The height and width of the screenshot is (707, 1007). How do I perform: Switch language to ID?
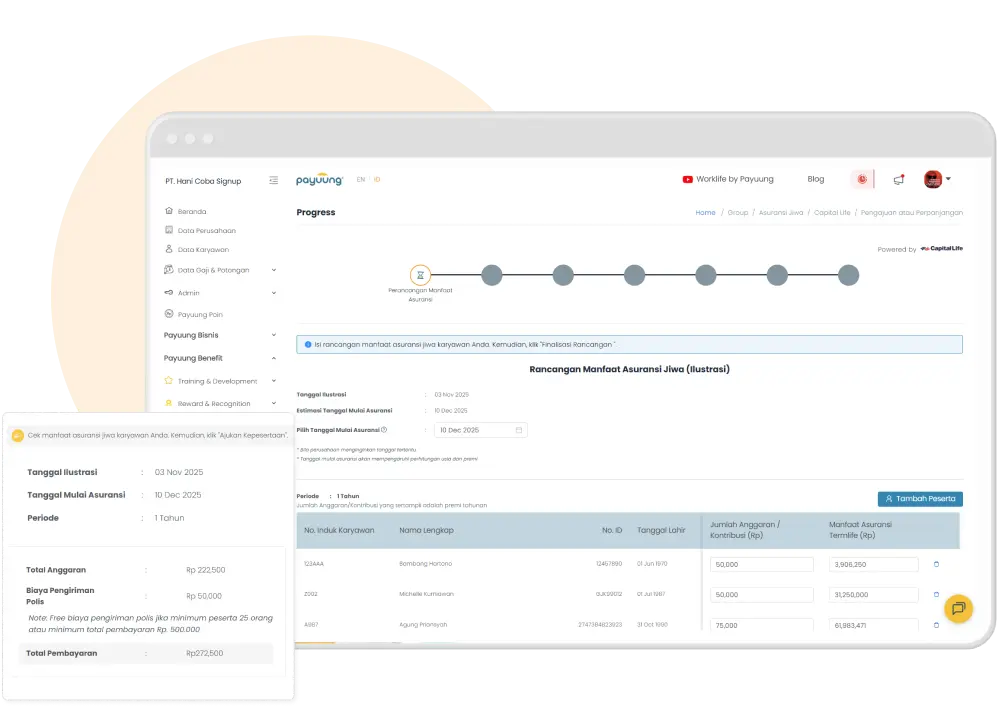tap(377, 180)
